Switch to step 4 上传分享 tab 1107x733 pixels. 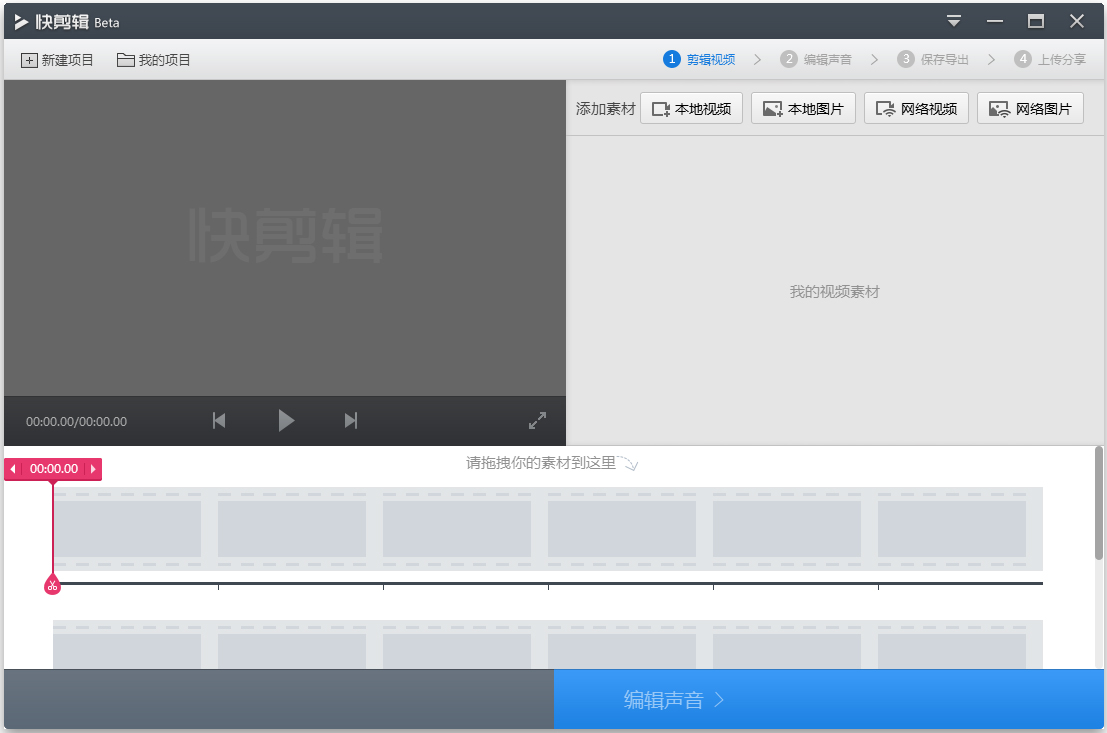1050,59
